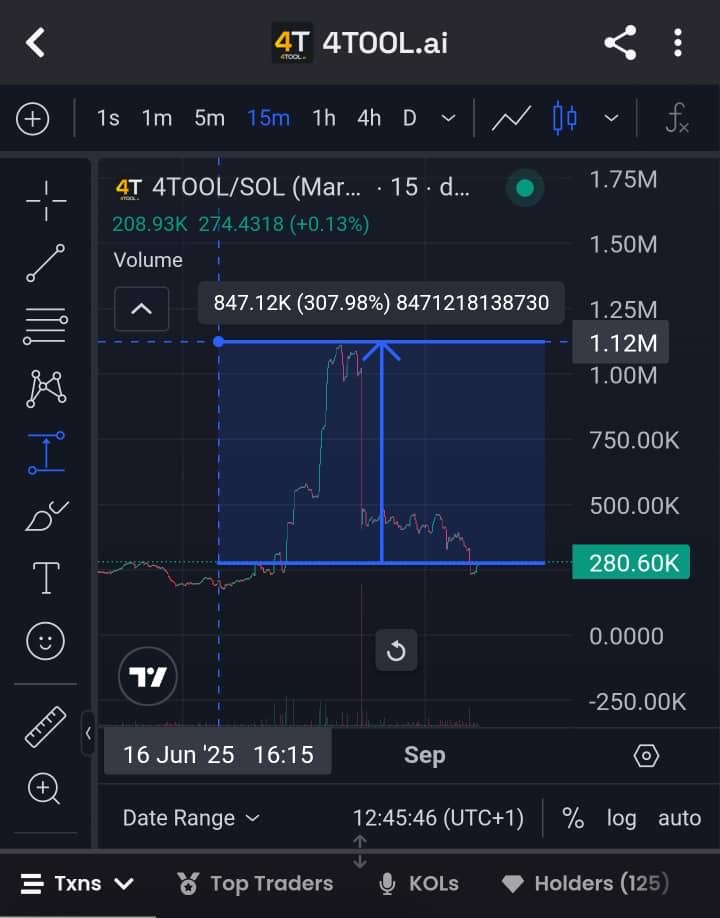Click the 208.93K volume value
The image size is (720, 918).
pos(150,224)
